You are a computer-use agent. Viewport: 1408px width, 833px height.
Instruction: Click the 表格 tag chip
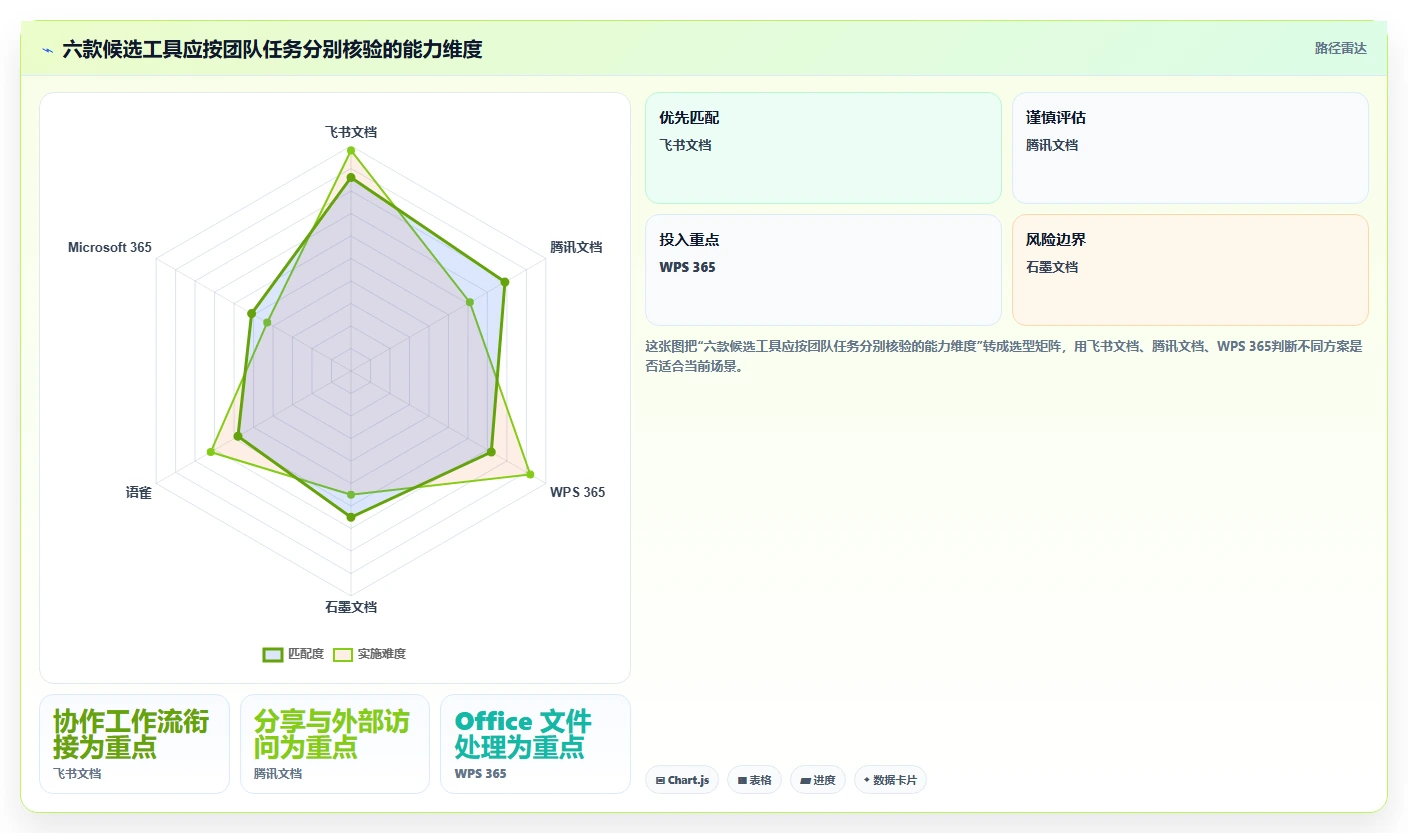(x=754, y=780)
